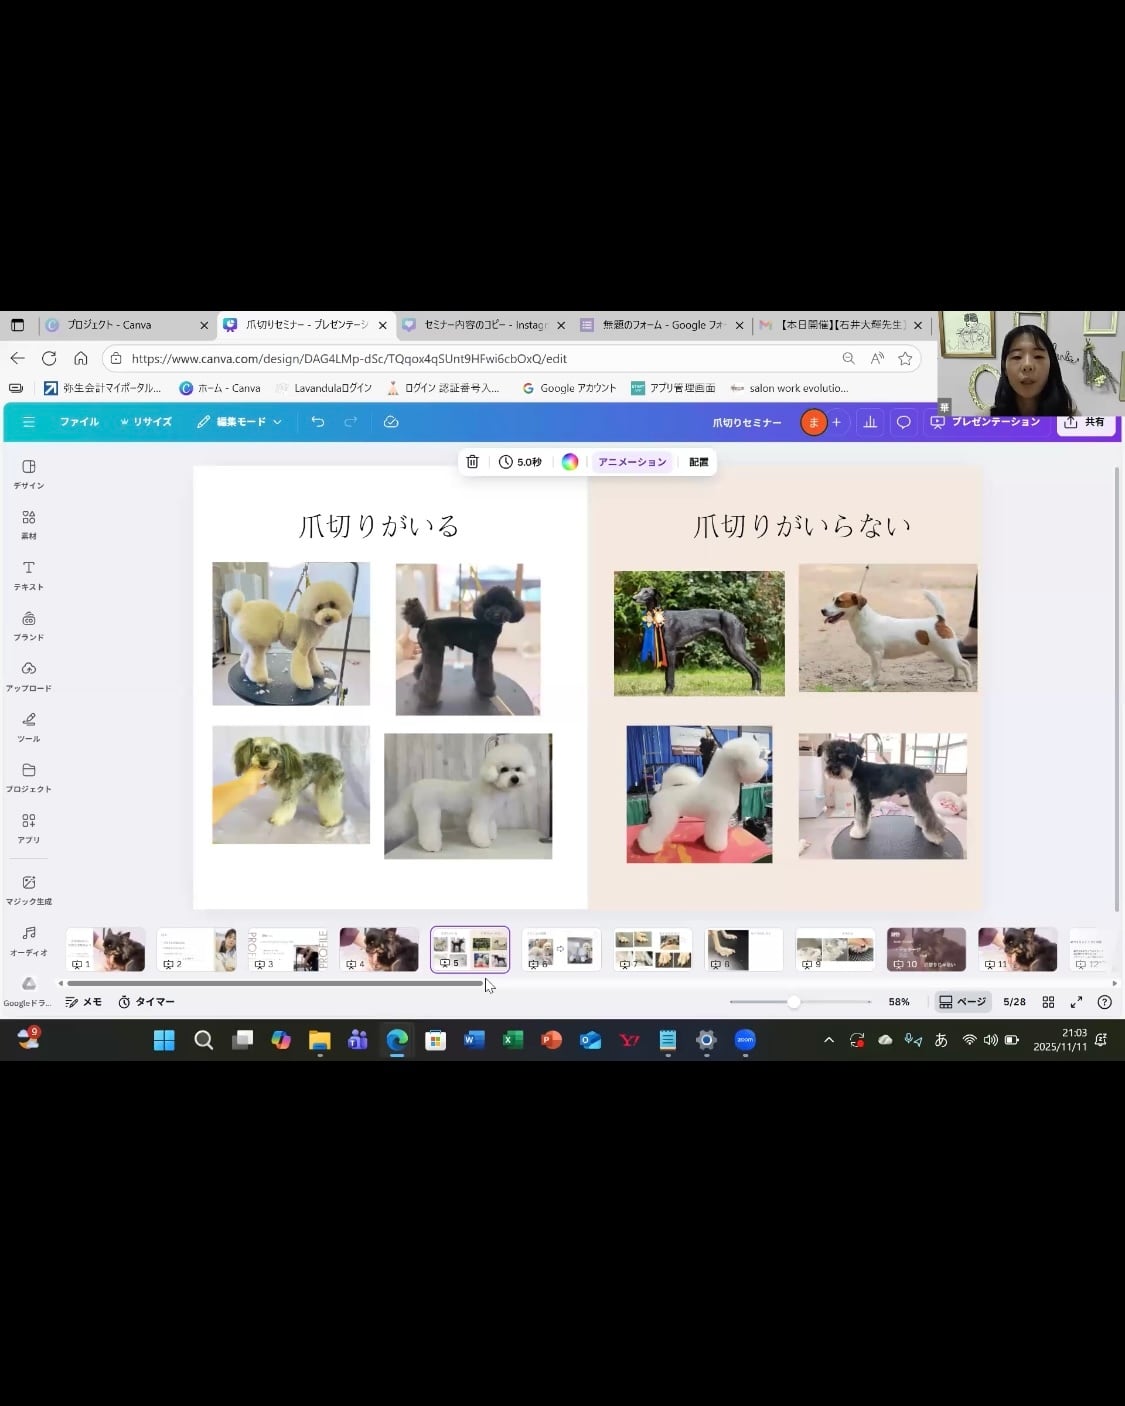This screenshot has height=1406, width=1125.
Task: Open the browser zoom magnifier icon
Action: (848, 358)
